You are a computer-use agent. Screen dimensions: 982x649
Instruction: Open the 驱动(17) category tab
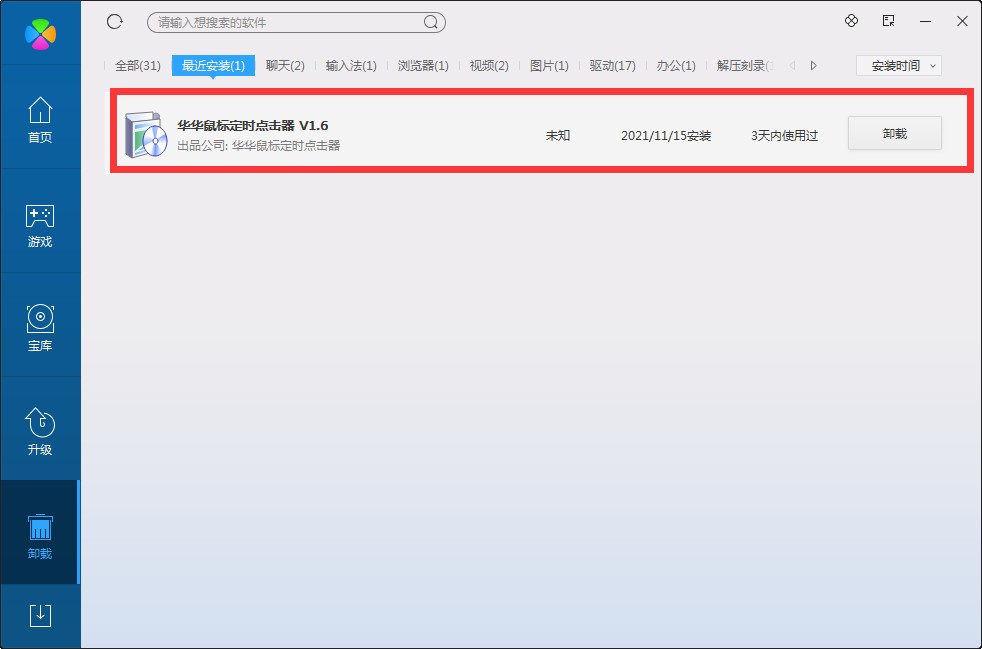[611, 65]
